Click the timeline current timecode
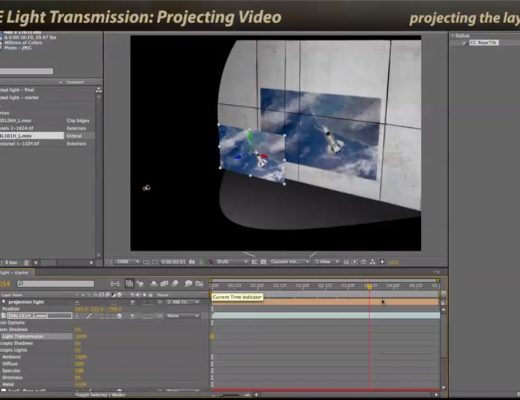520x400 pixels. pos(5,284)
